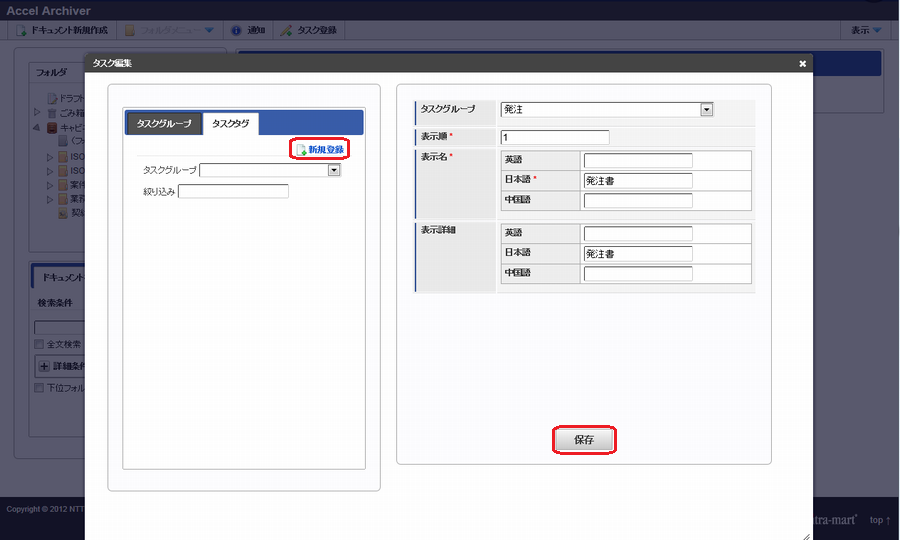
Task: Click the 表示名 日本語 input field
Action: (x=638, y=180)
